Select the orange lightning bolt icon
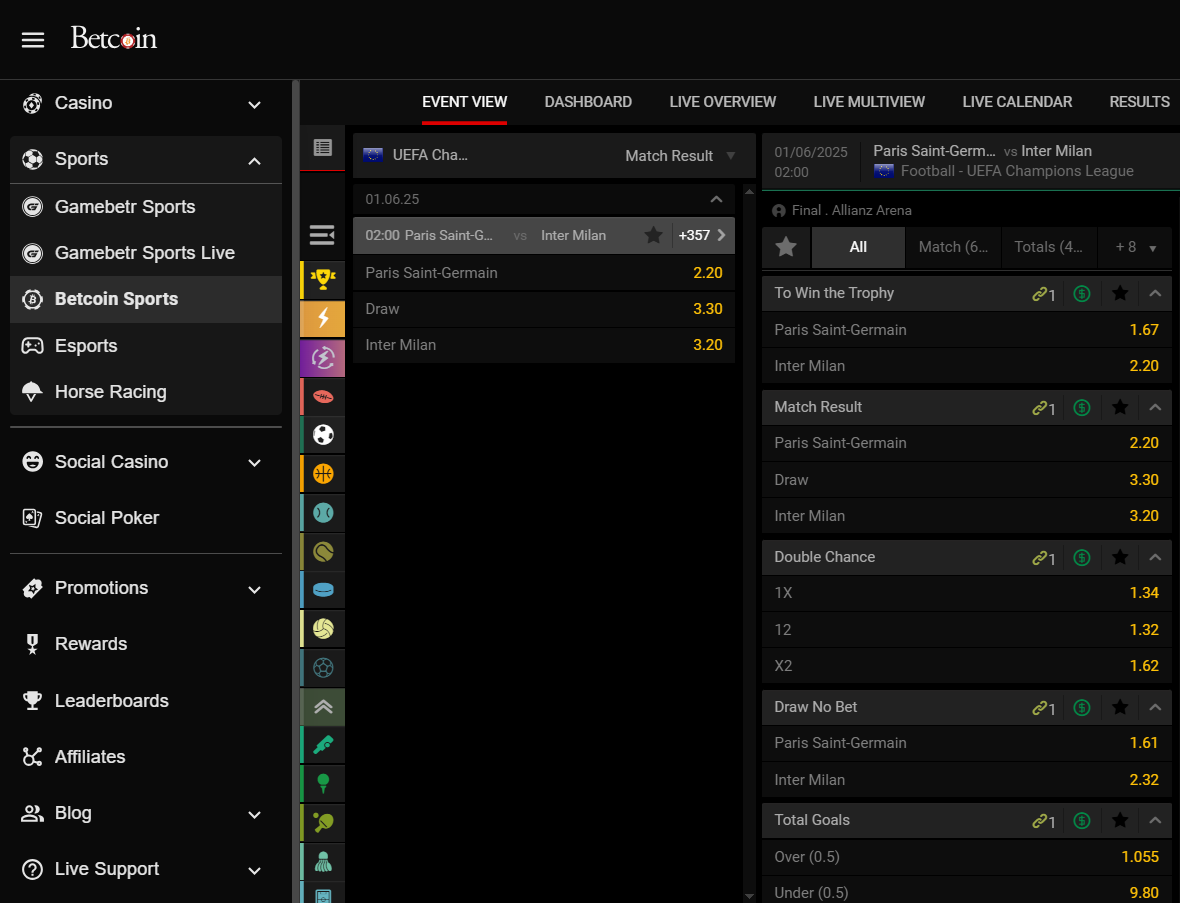 click(x=323, y=318)
